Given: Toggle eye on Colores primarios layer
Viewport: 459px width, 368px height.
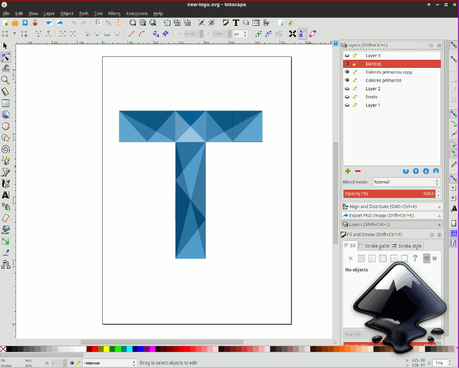Looking at the screenshot, I should tap(347, 80).
